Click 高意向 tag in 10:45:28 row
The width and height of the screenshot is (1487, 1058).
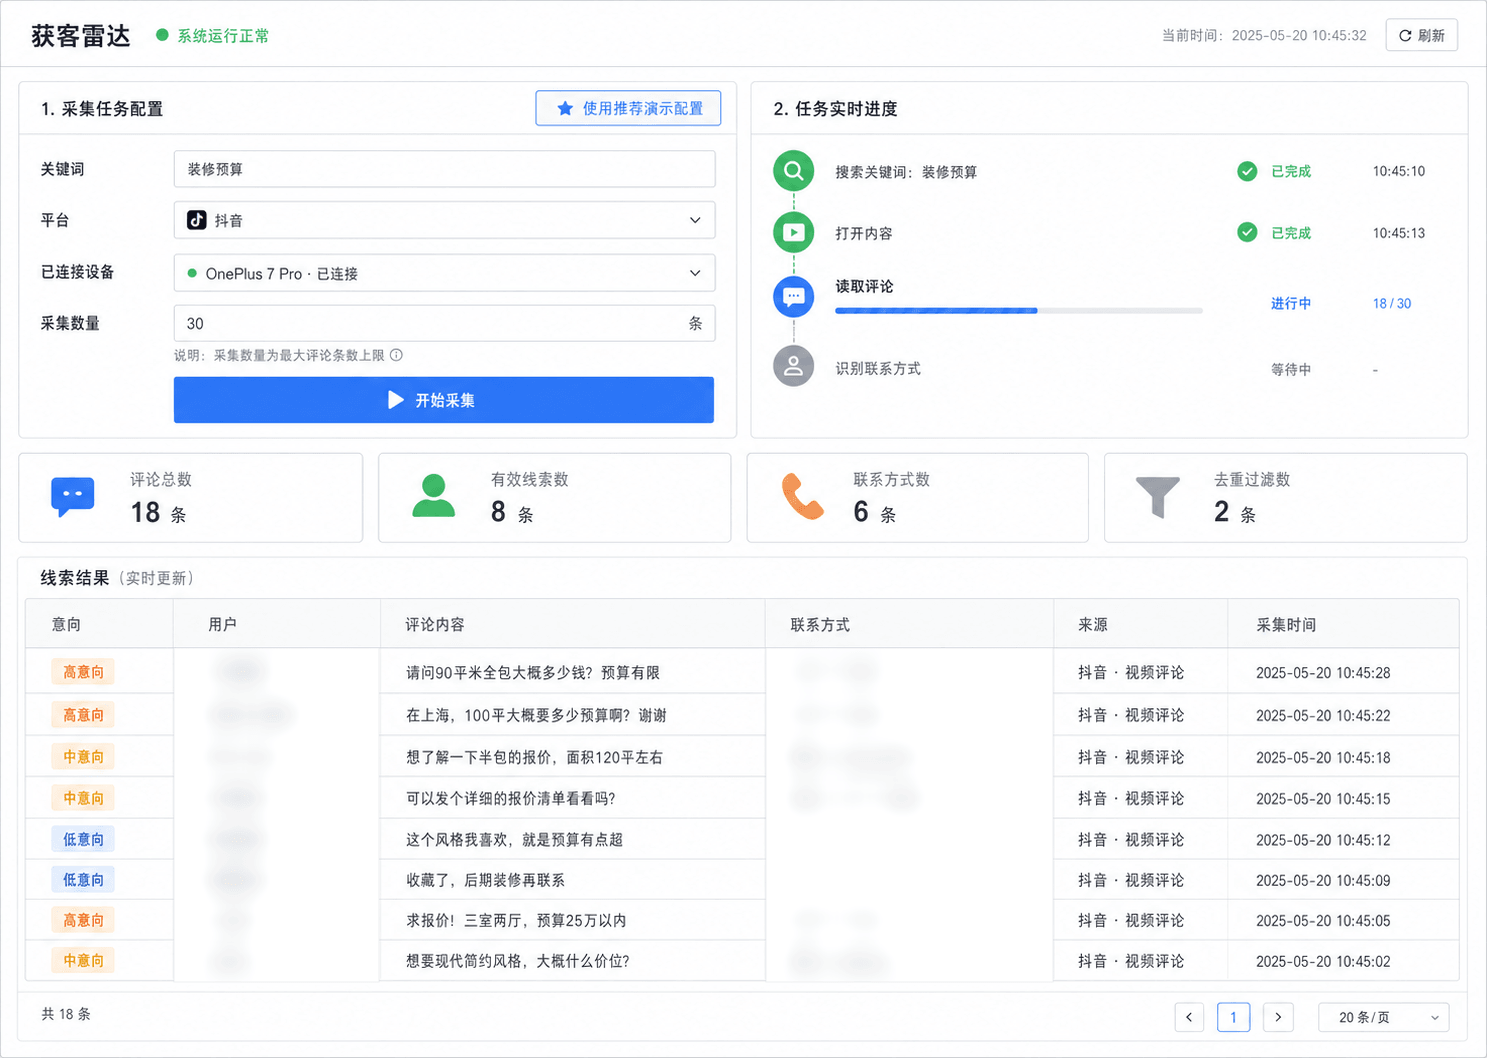83,672
